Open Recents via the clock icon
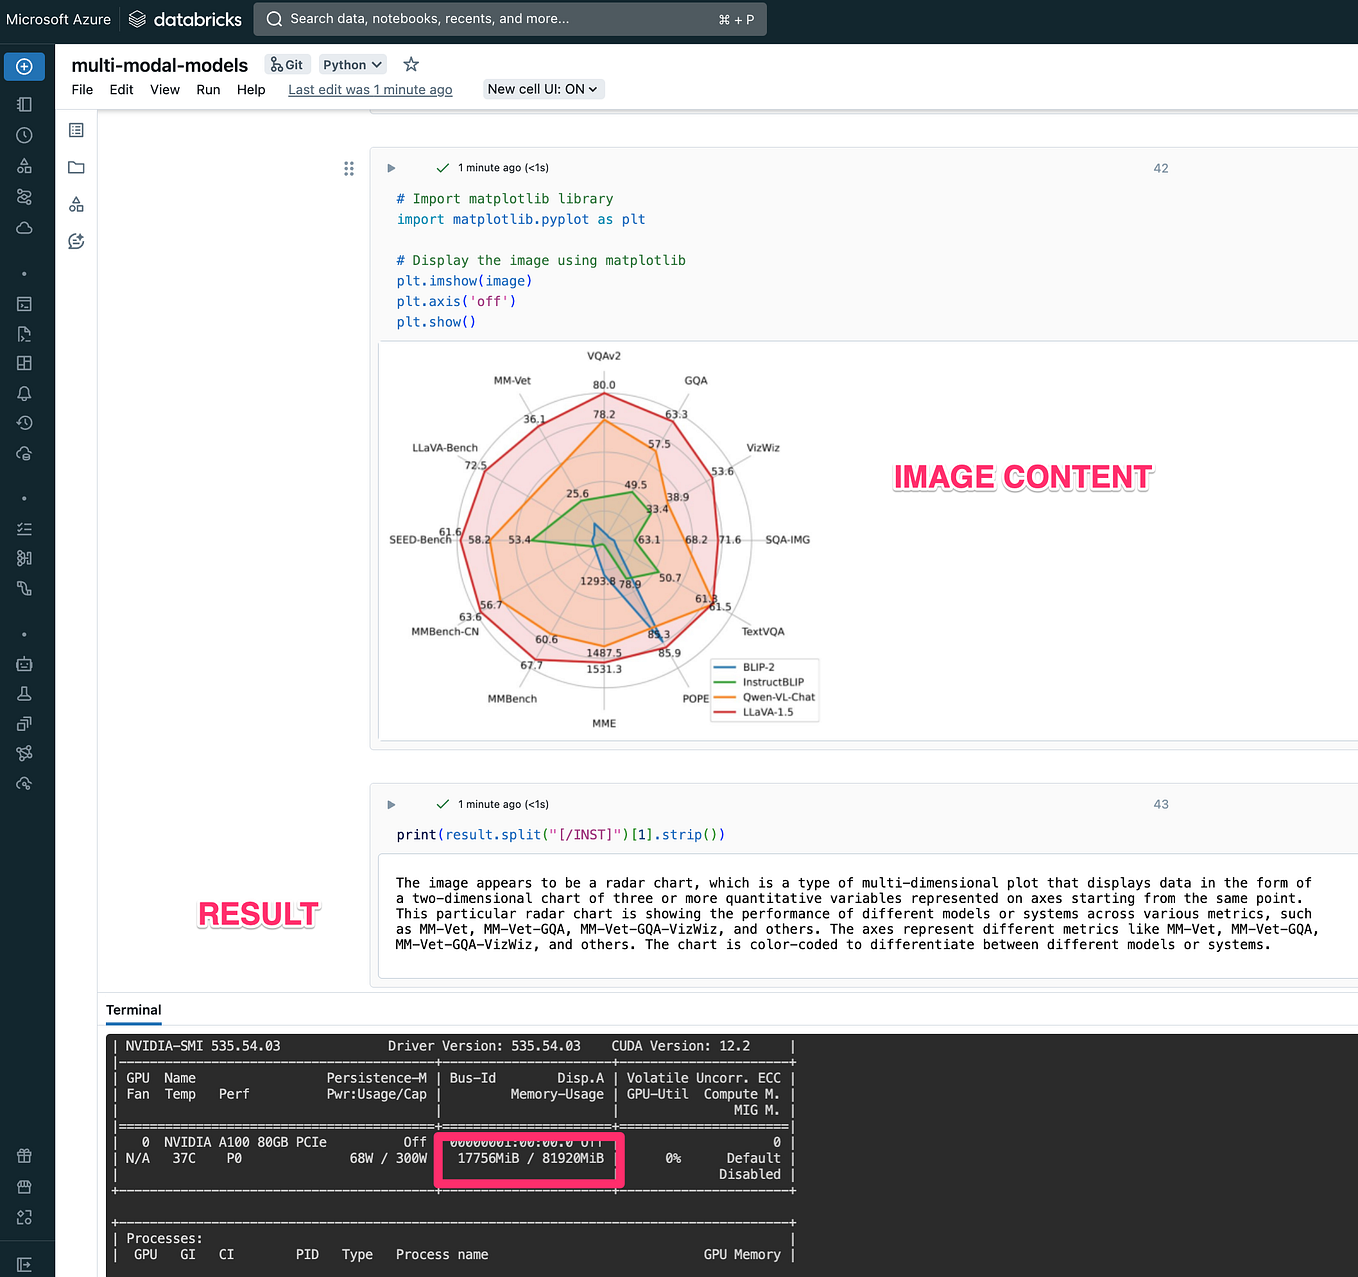Image resolution: width=1358 pixels, height=1277 pixels. point(24,135)
